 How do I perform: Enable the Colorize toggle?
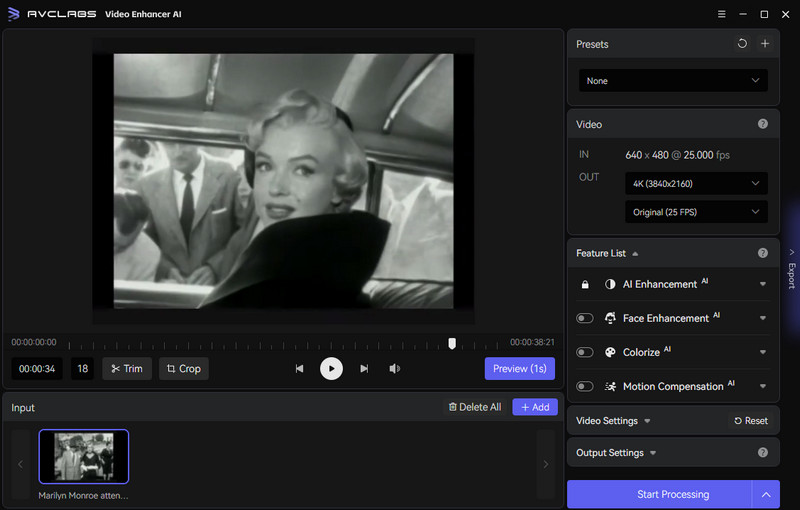[x=585, y=352]
